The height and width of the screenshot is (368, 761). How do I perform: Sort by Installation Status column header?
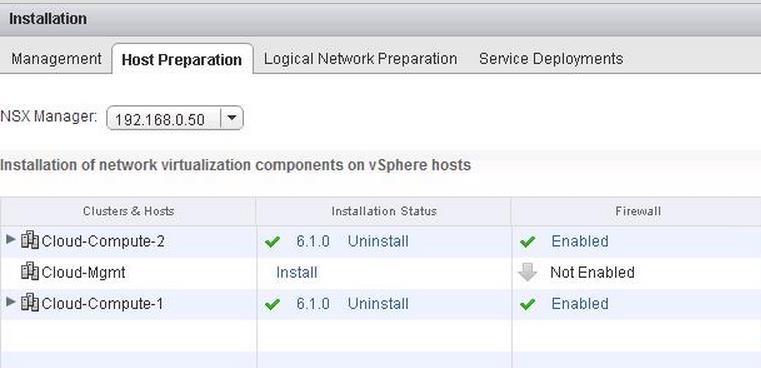[384, 211]
